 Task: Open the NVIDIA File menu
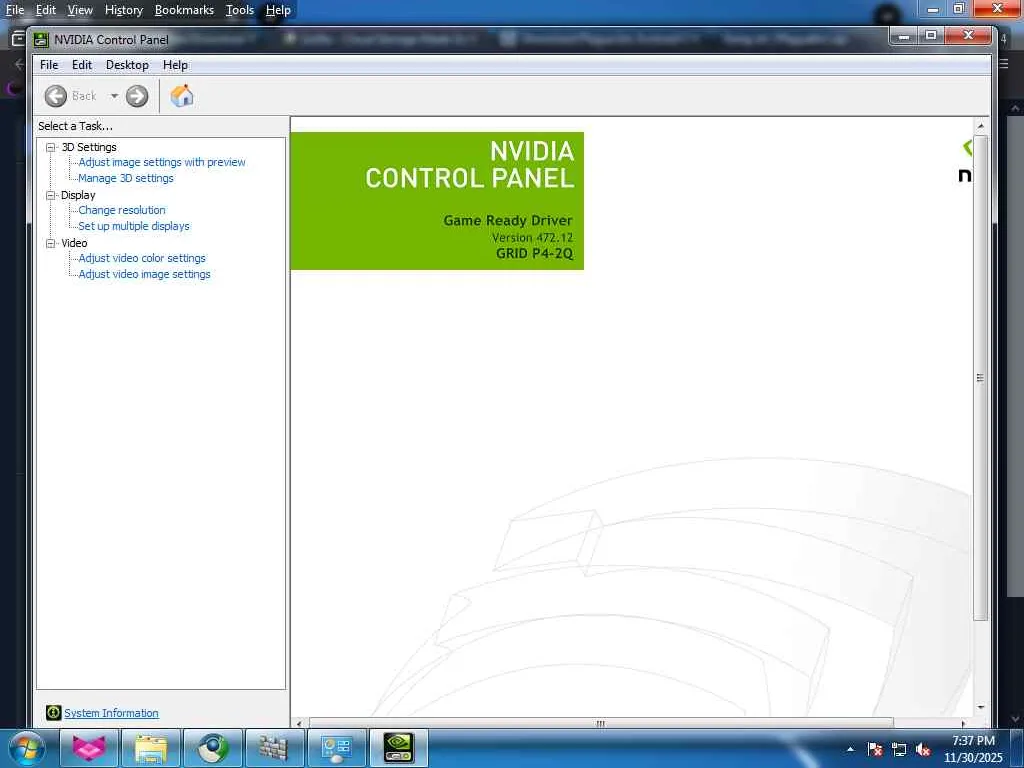49,65
